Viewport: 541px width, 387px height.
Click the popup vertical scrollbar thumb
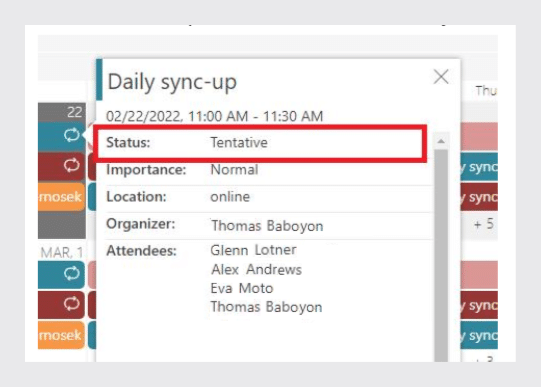(441, 255)
